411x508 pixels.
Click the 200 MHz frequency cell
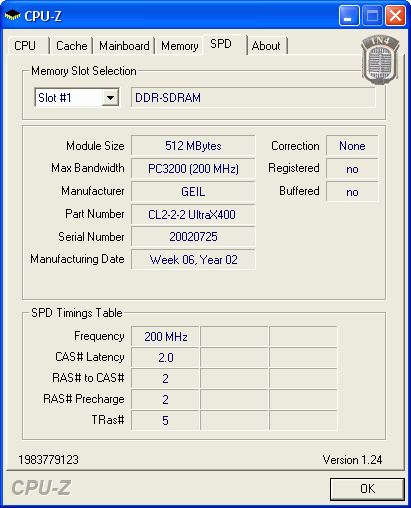pos(166,336)
